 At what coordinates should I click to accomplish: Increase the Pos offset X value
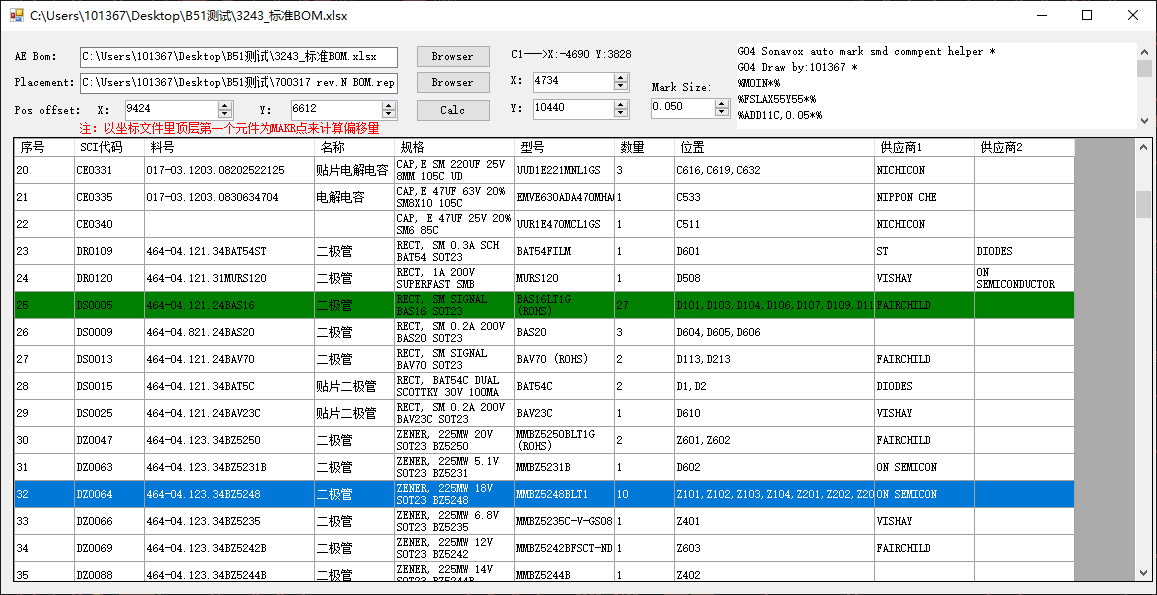coord(226,105)
